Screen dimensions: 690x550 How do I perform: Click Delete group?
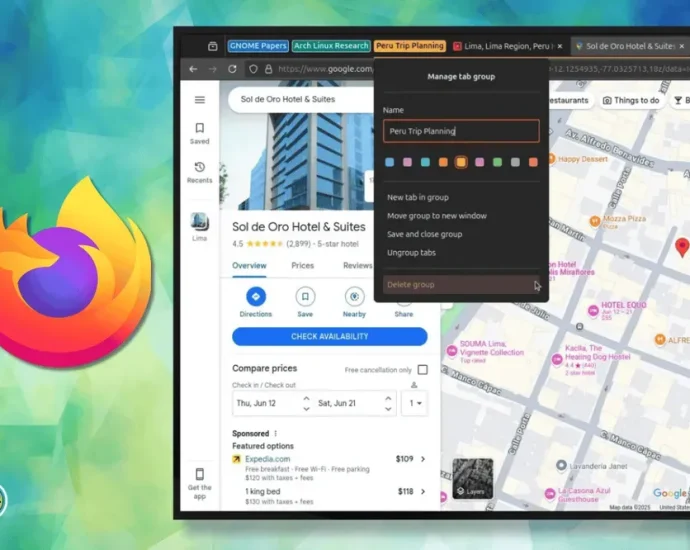click(461, 285)
